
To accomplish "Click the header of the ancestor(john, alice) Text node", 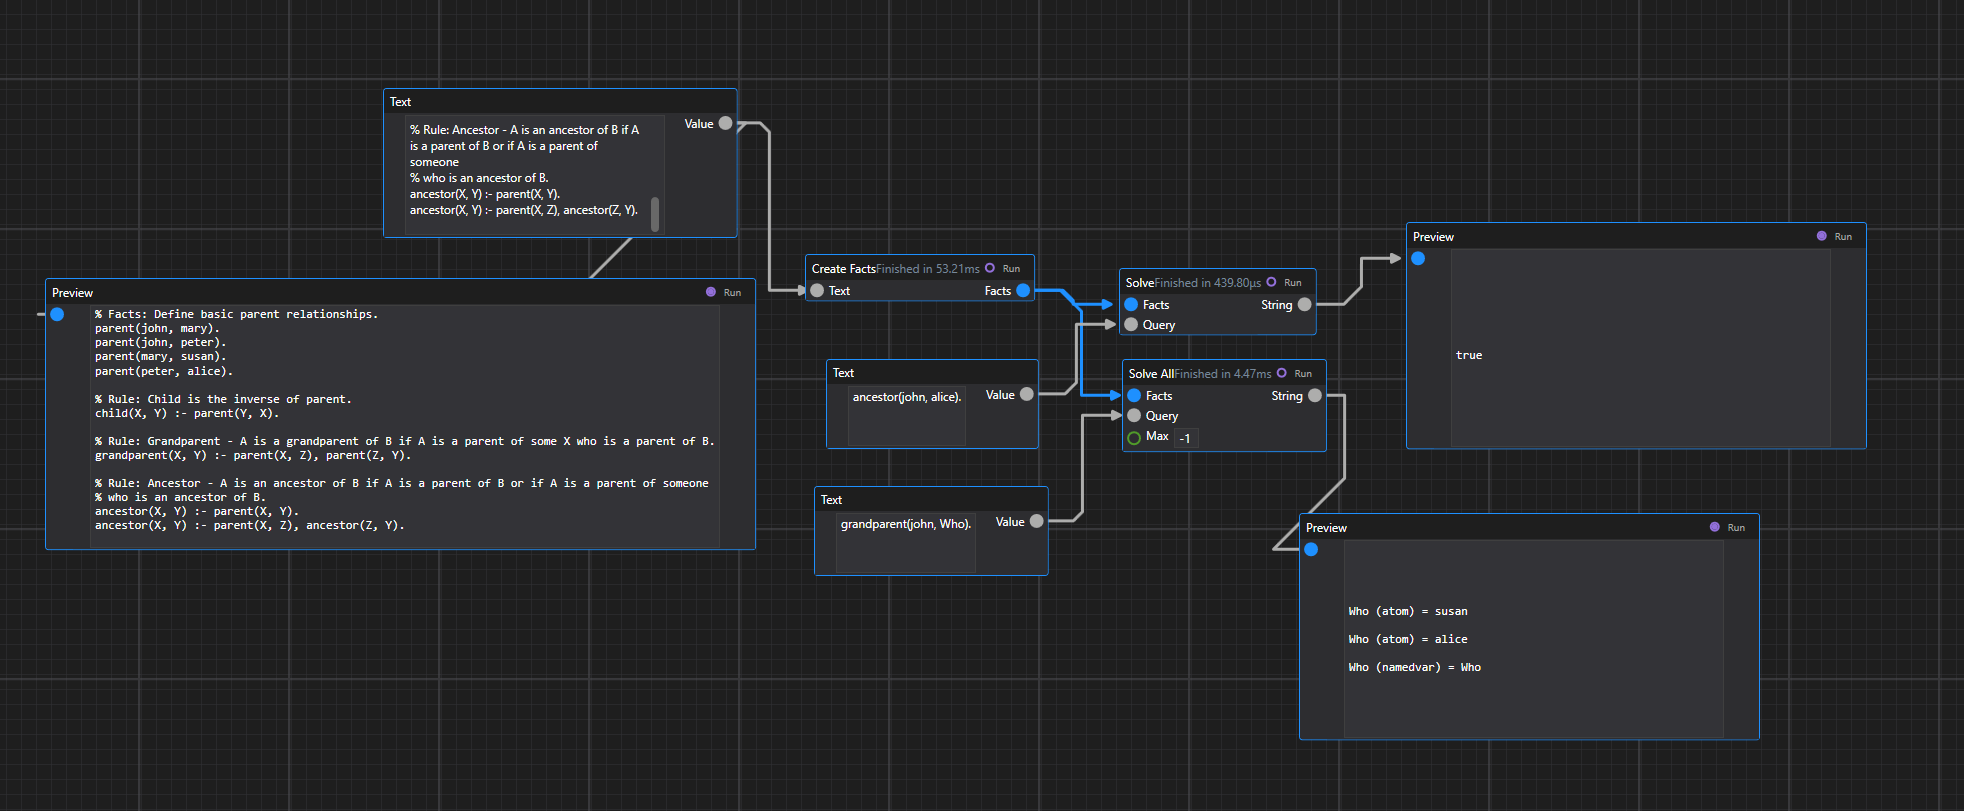I will [932, 372].
